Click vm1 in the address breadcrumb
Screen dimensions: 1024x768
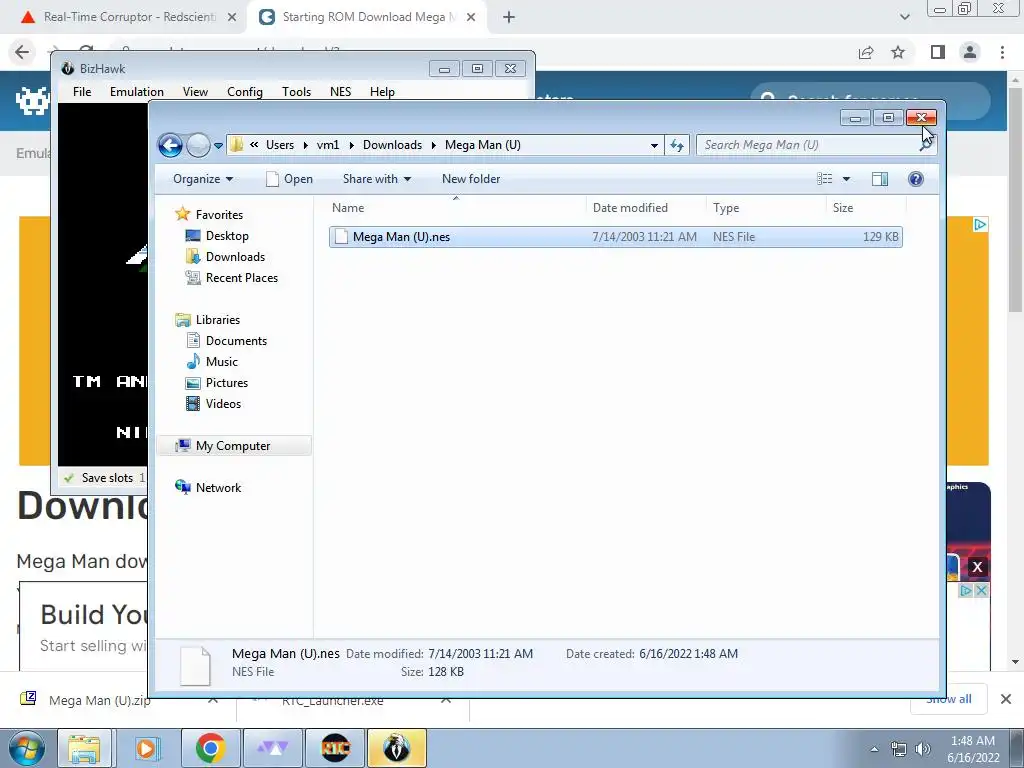click(328, 145)
